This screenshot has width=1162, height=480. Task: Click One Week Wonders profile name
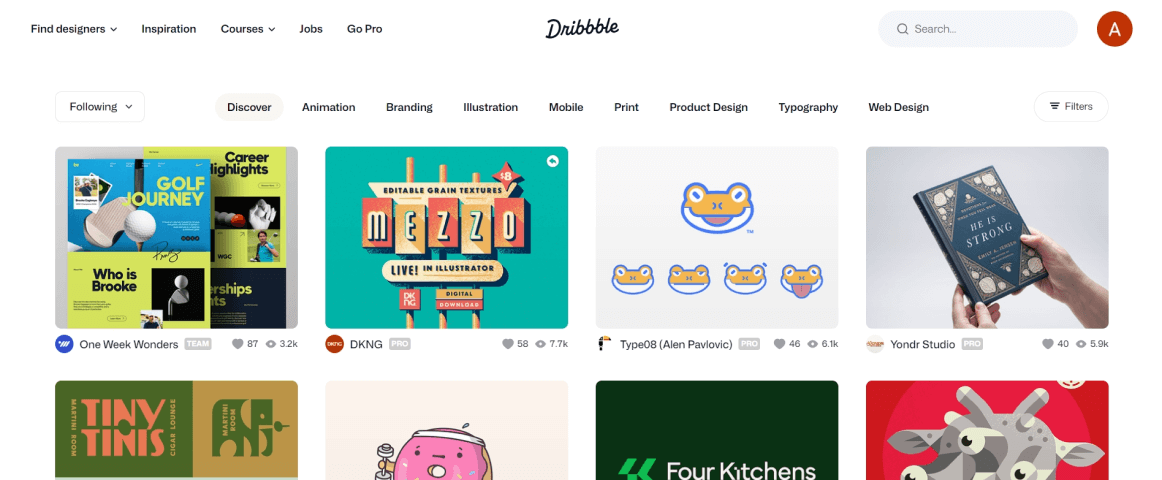tap(129, 344)
